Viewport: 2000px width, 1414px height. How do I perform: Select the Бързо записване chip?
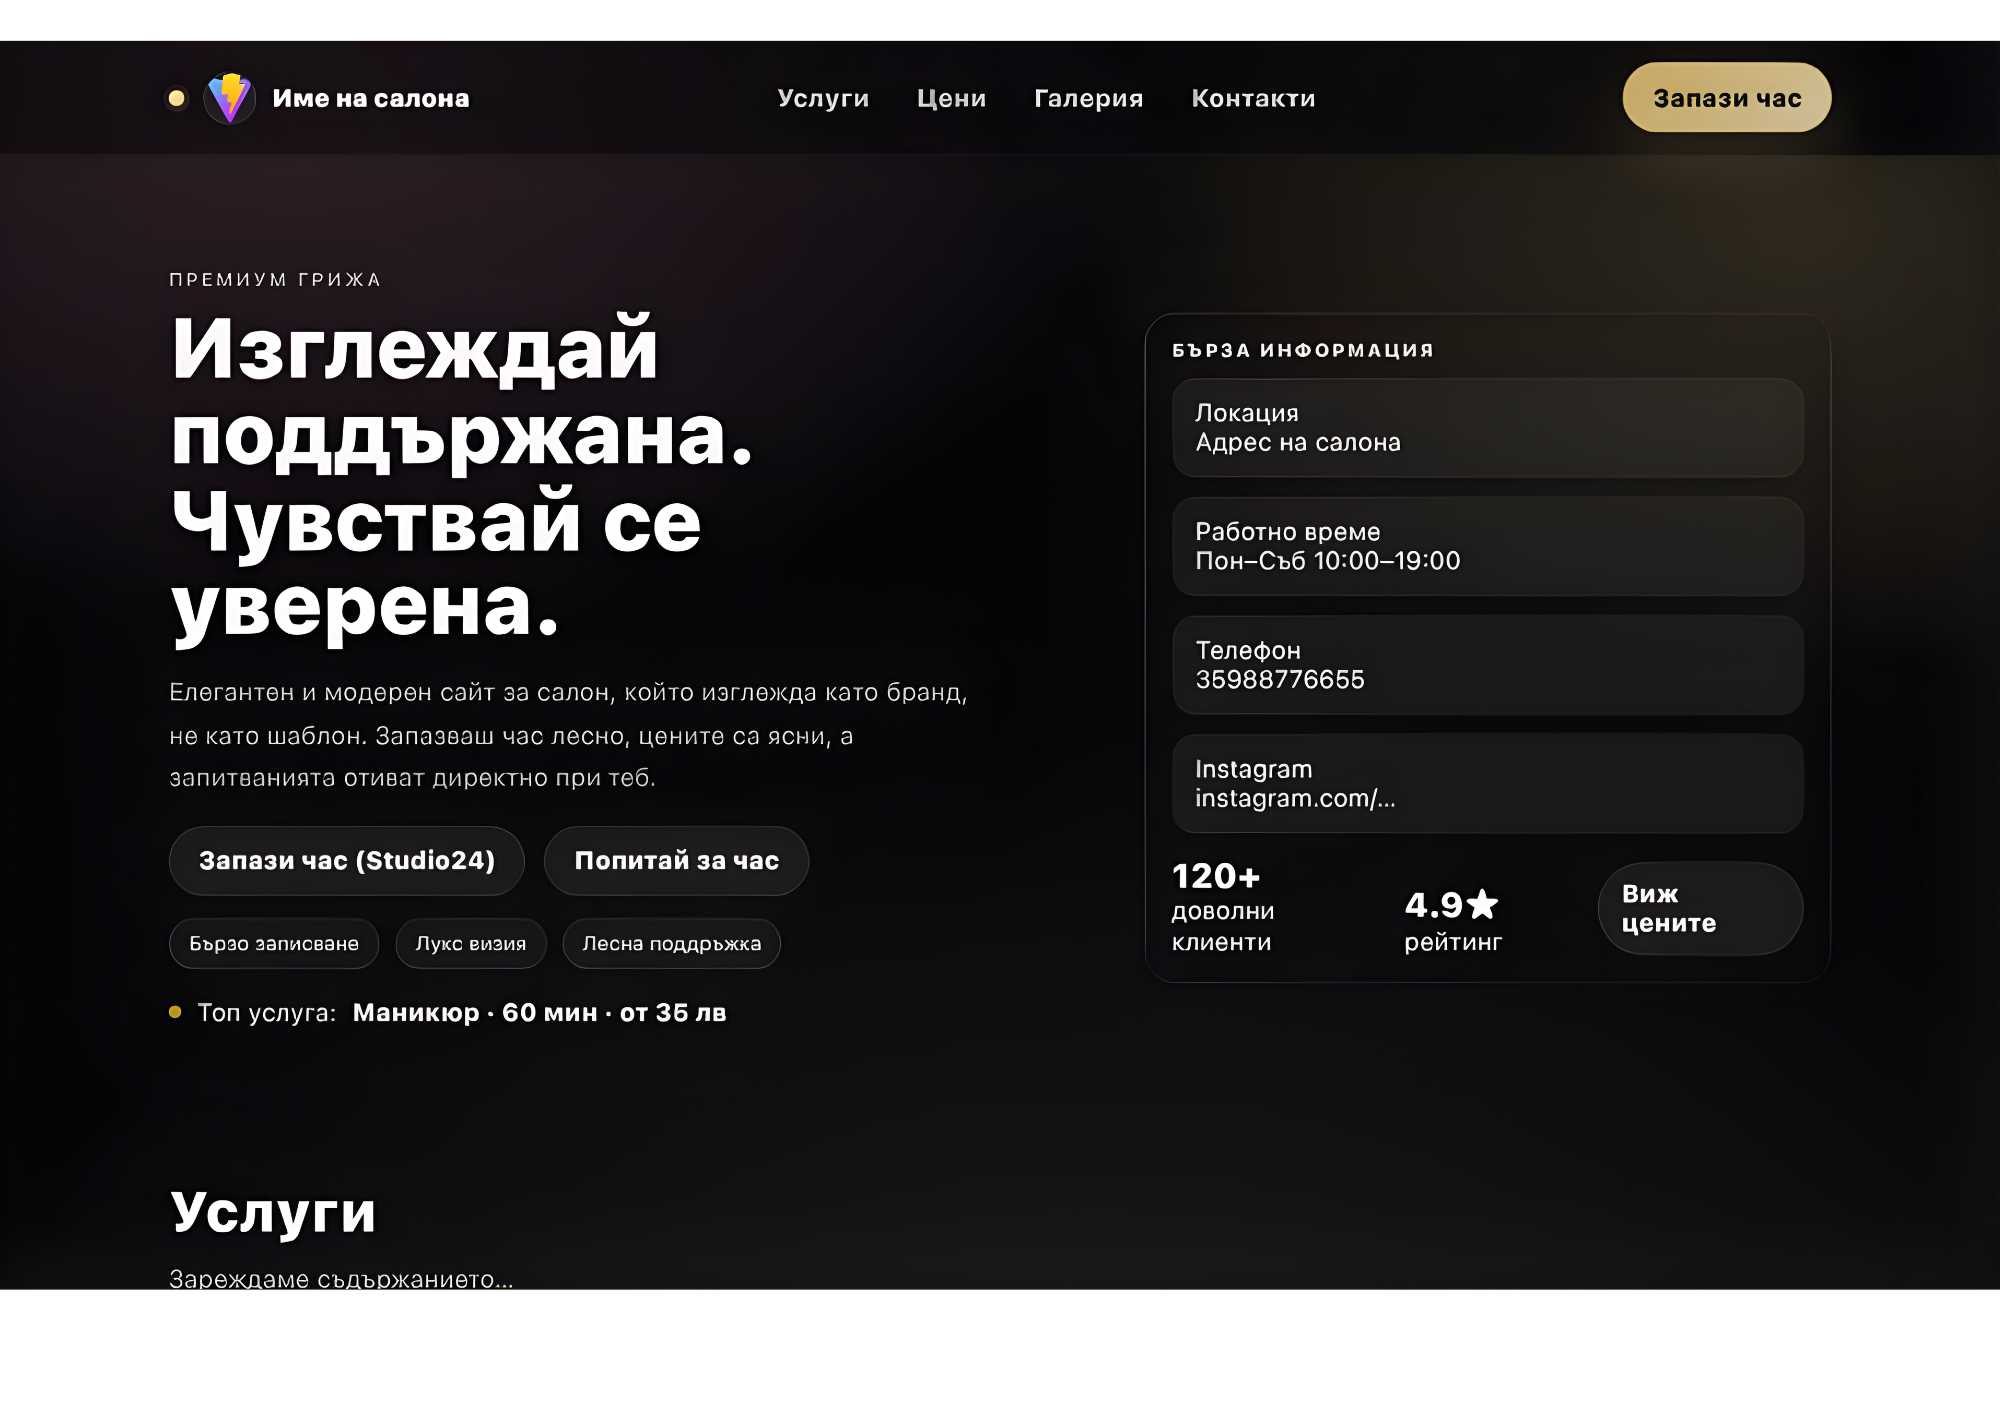point(273,943)
